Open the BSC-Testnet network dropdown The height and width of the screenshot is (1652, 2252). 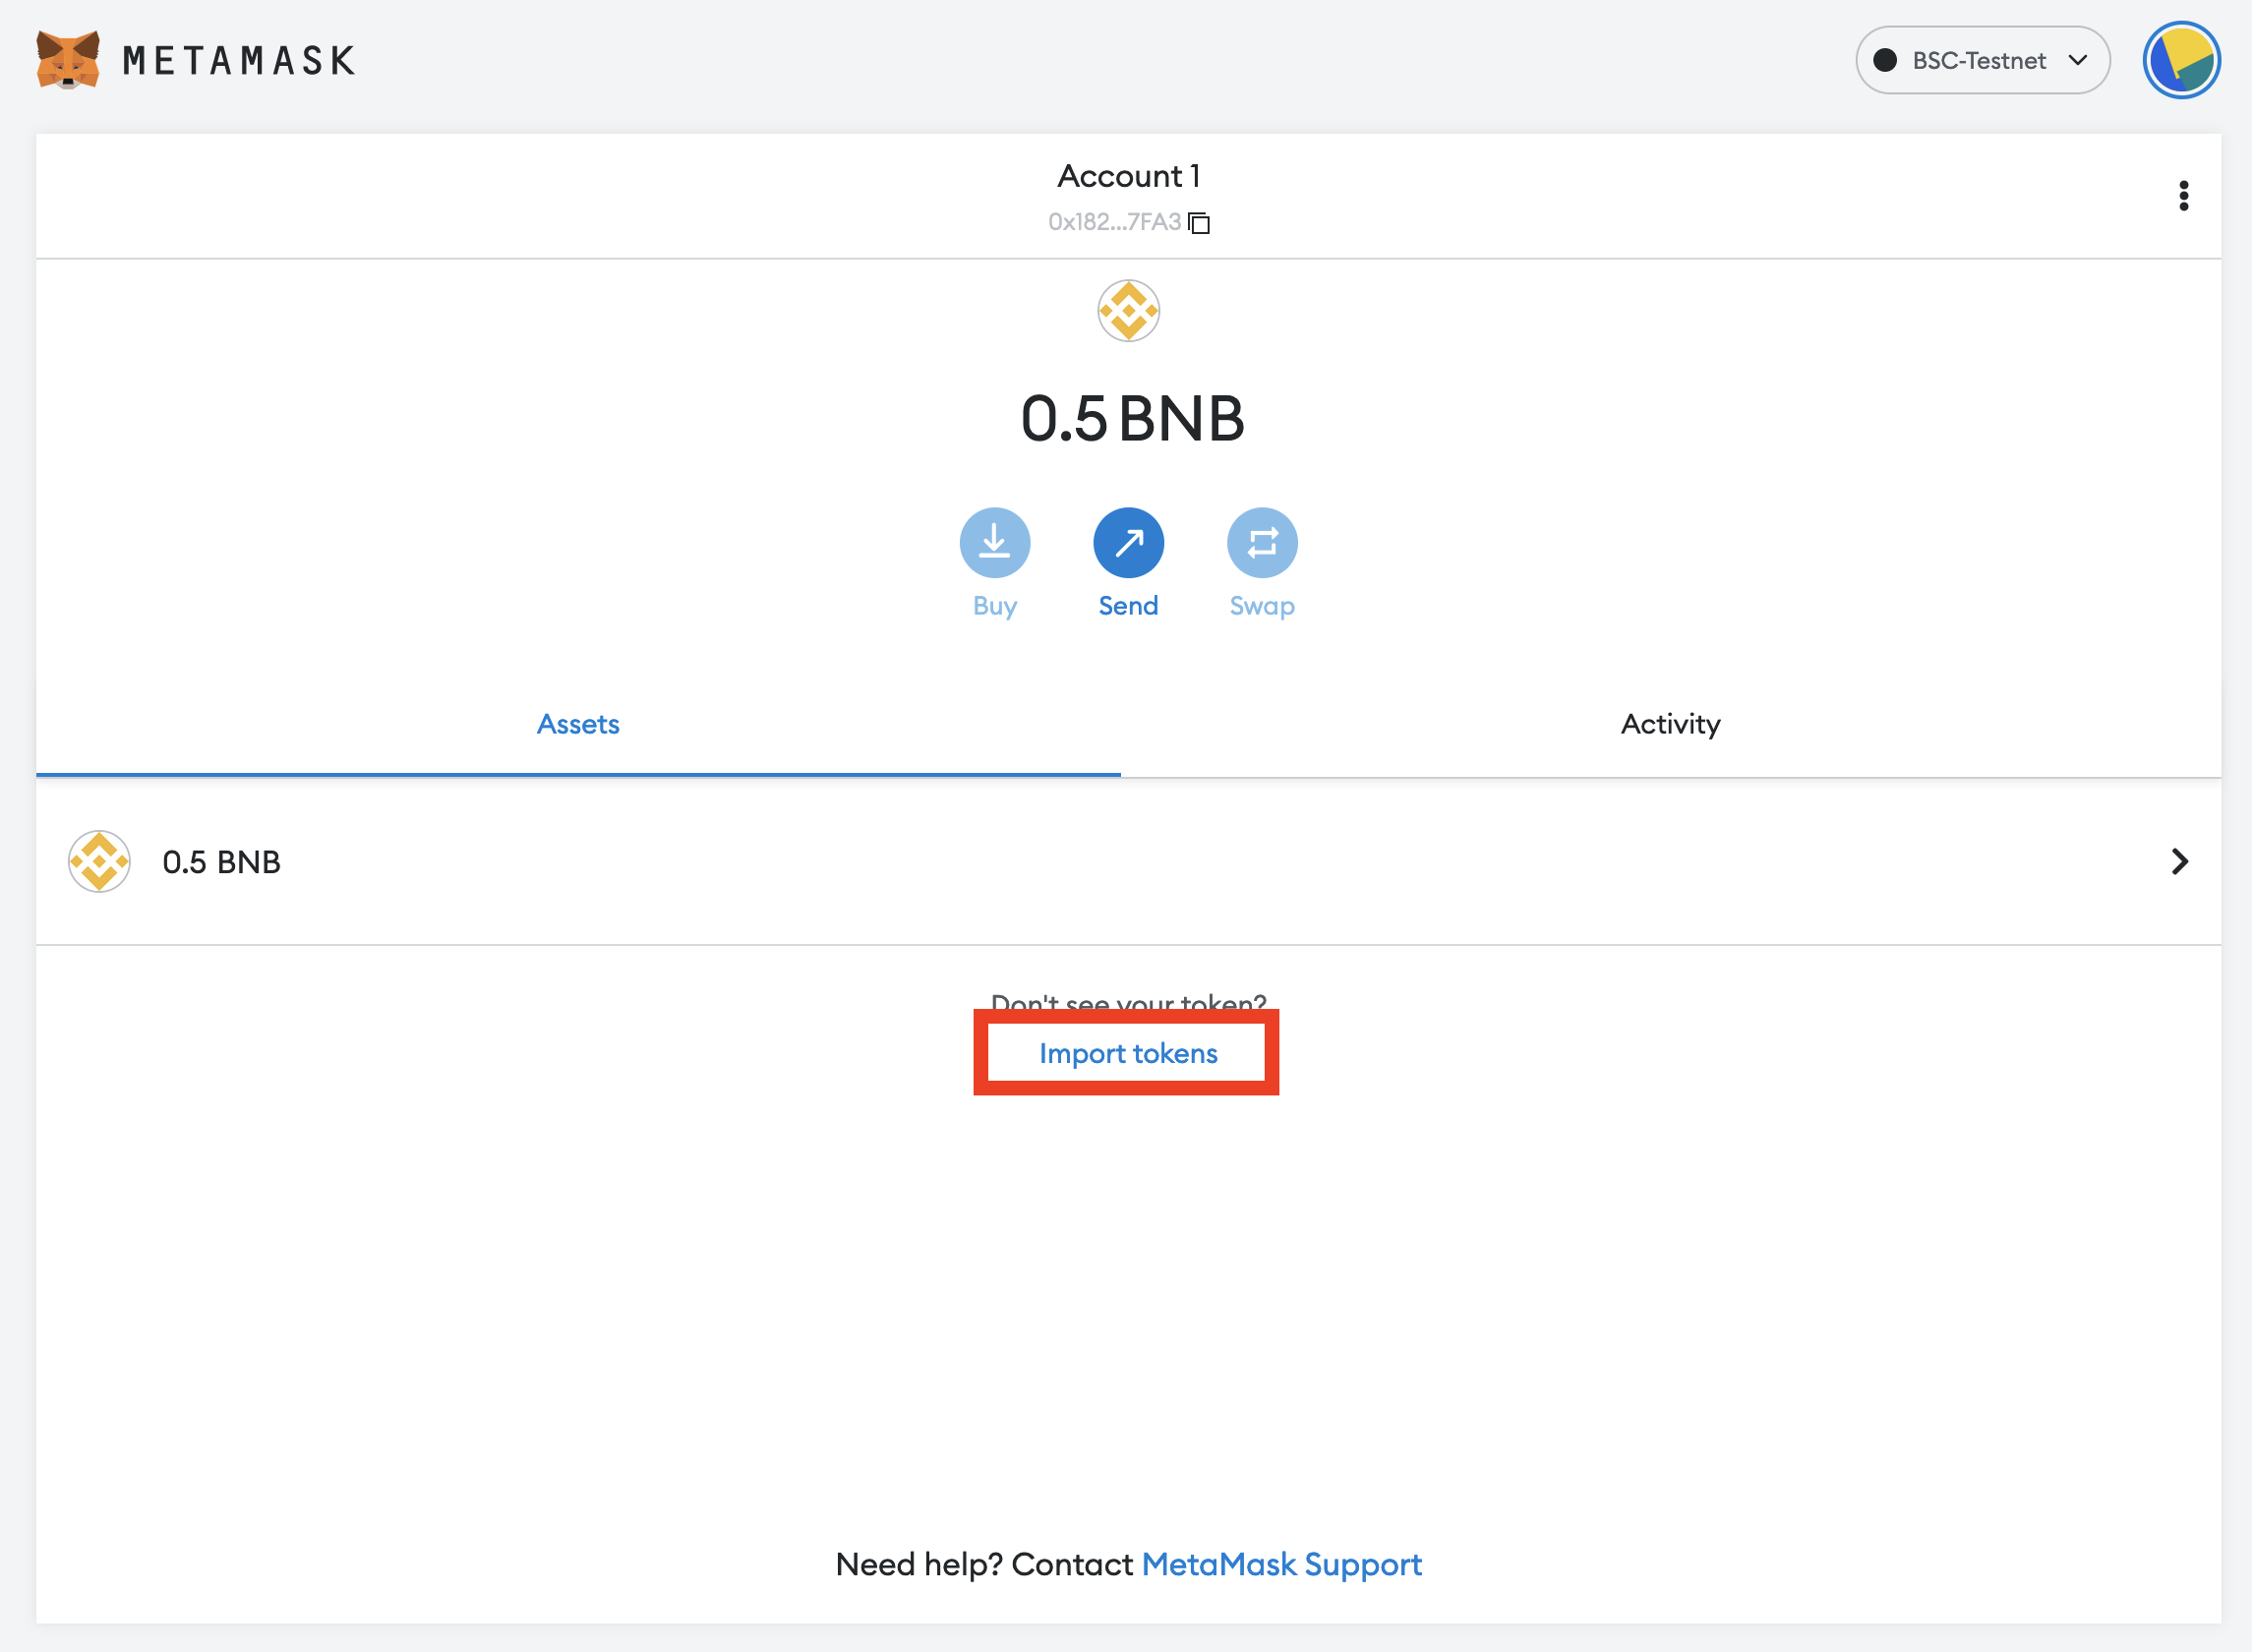tap(1982, 60)
